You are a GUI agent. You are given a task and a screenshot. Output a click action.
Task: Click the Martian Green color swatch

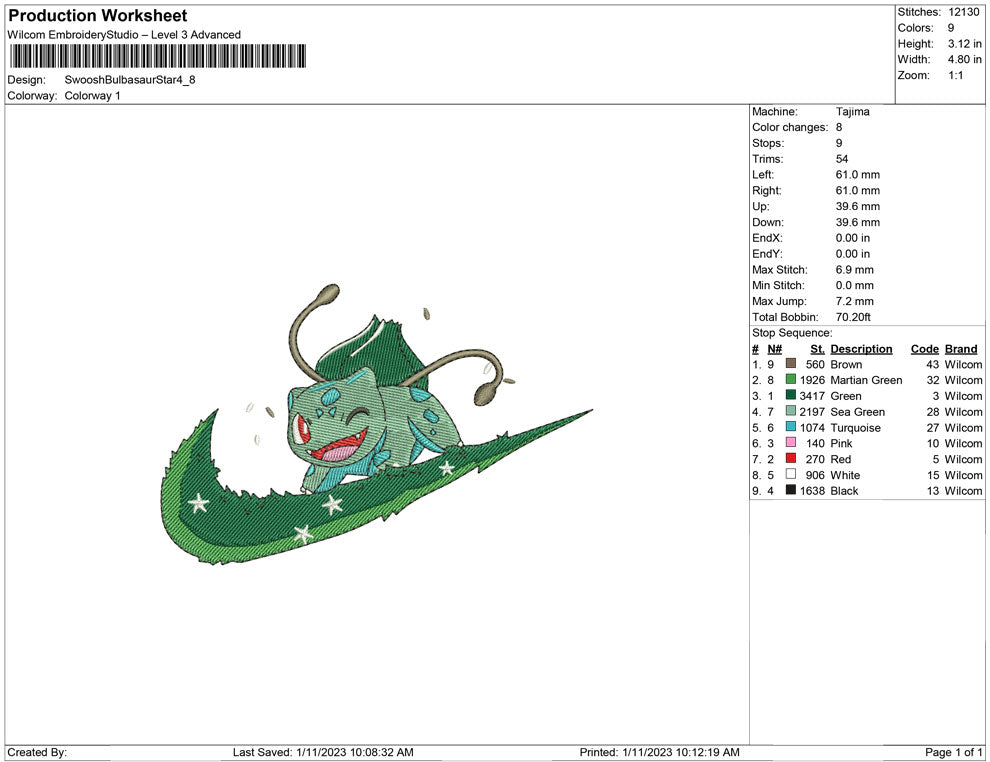(x=790, y=379)
